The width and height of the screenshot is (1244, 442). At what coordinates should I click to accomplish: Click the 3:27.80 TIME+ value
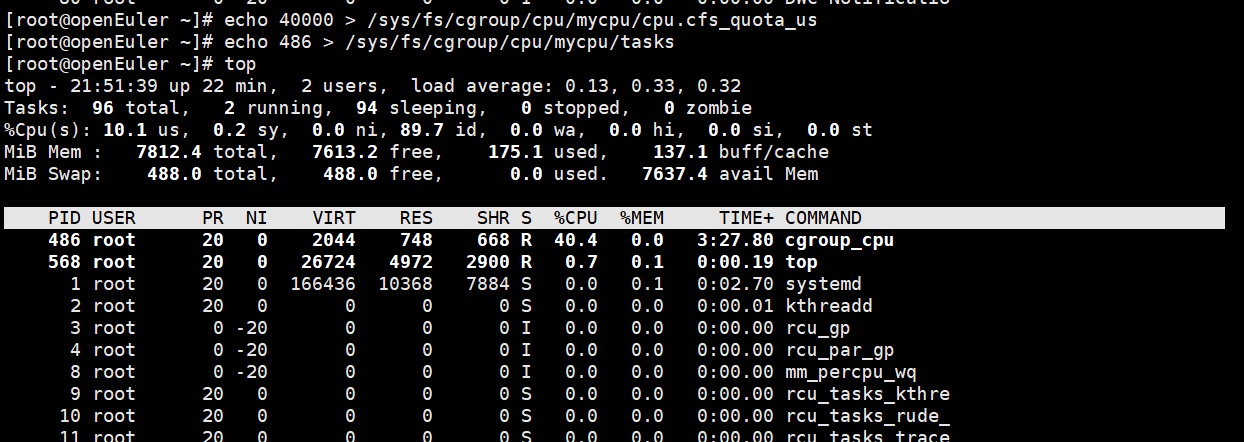(x=735, y=240)
